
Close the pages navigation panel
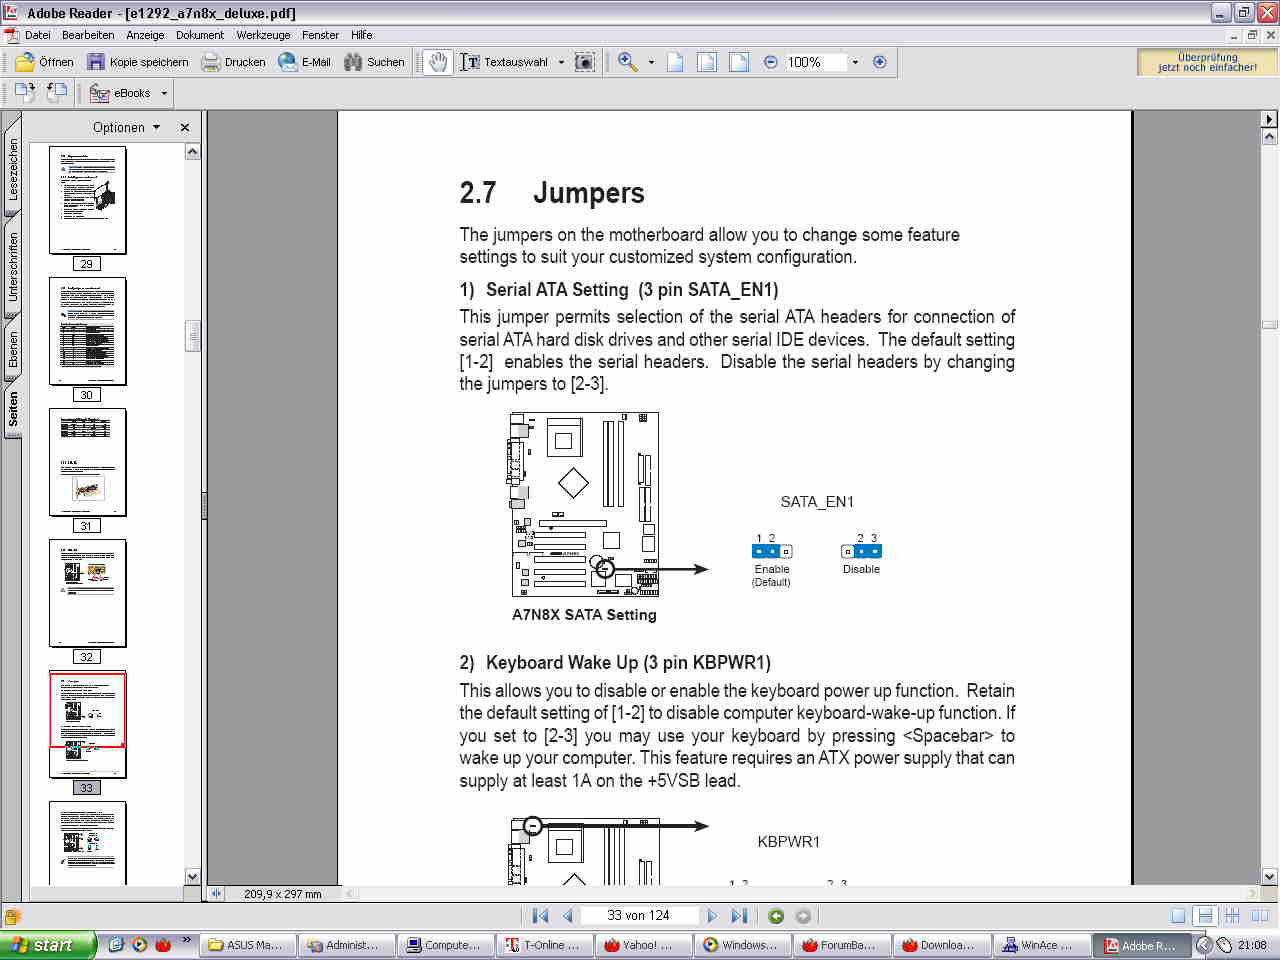pos(185,127)
